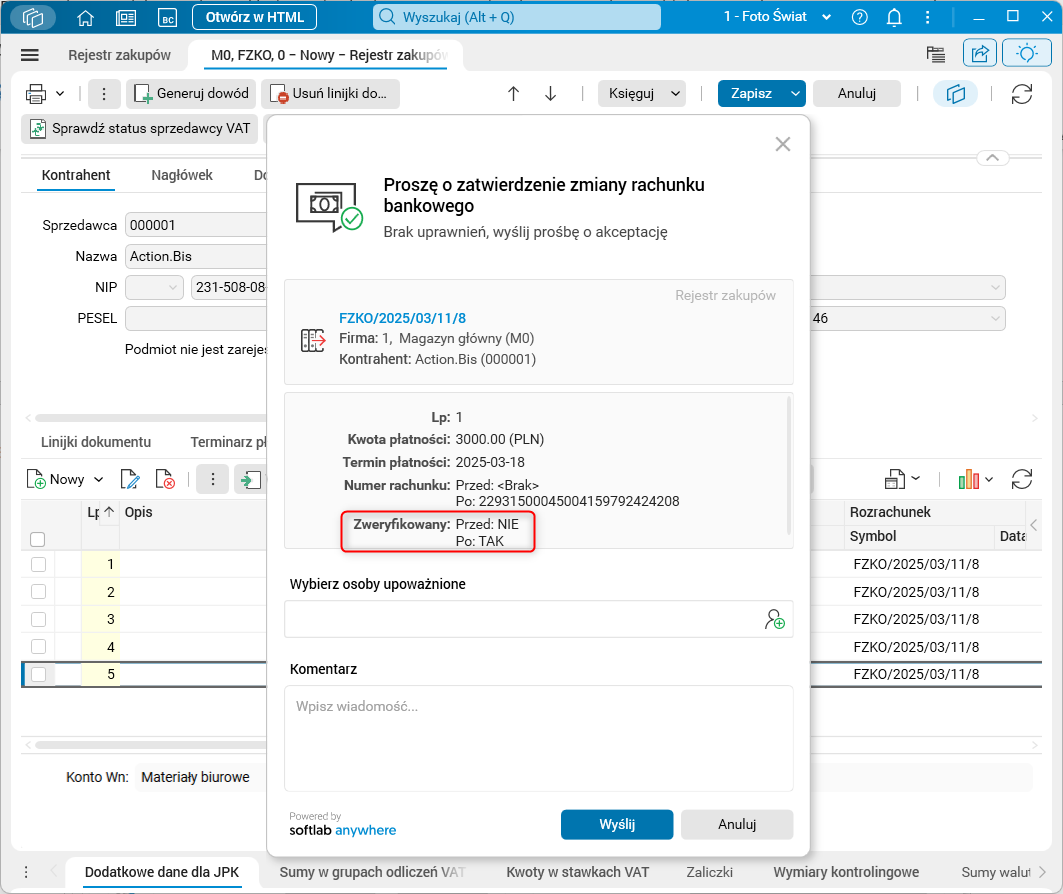Refresh the lines grid with refresh icon

point(1022,479)
